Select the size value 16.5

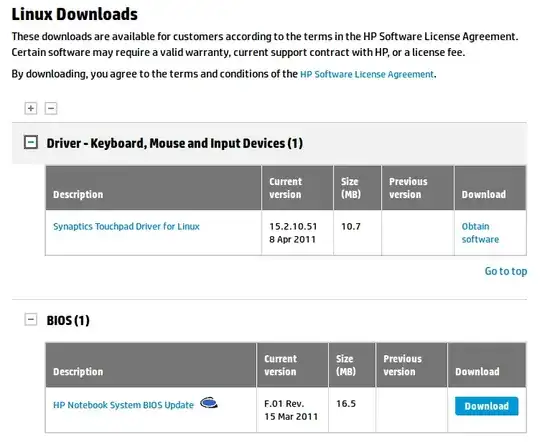346,403
